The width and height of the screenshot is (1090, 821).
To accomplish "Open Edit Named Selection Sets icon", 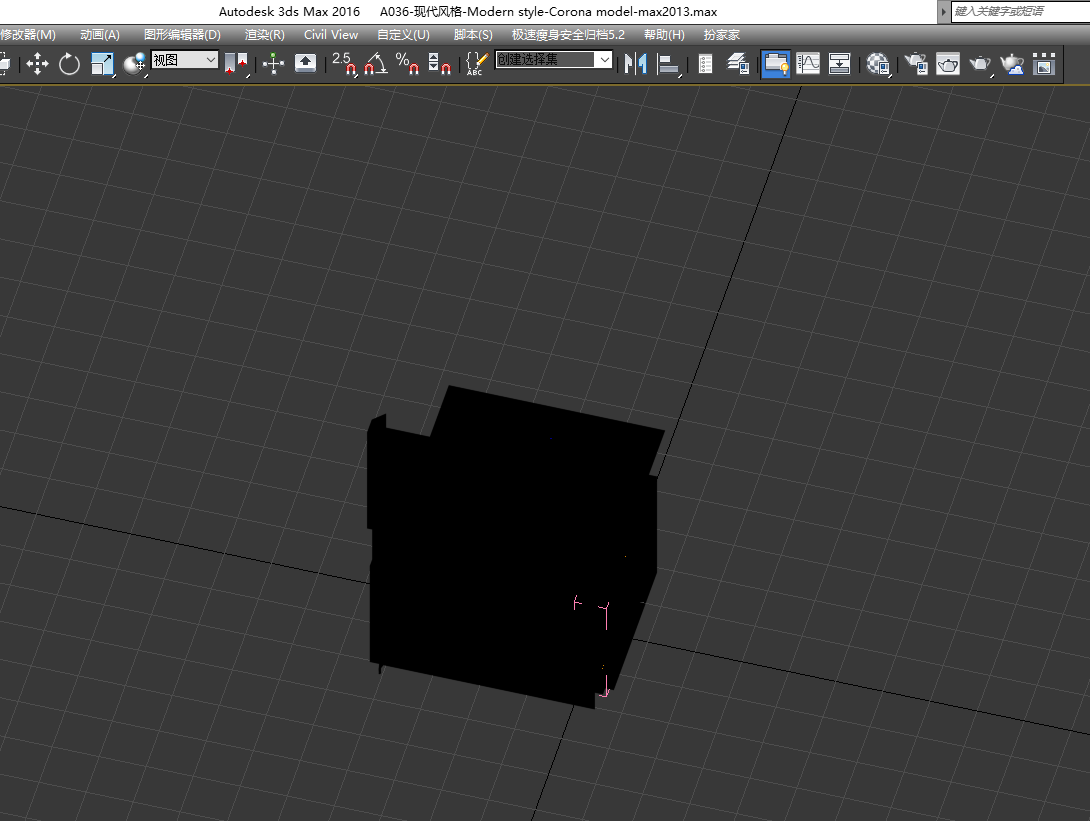I will 477,64.
